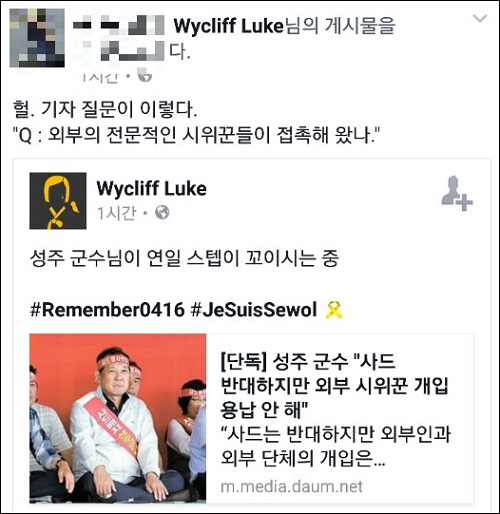Click the pixelated sharer profile photo
This screenshot has width=500, height=514.
(37, 38)
